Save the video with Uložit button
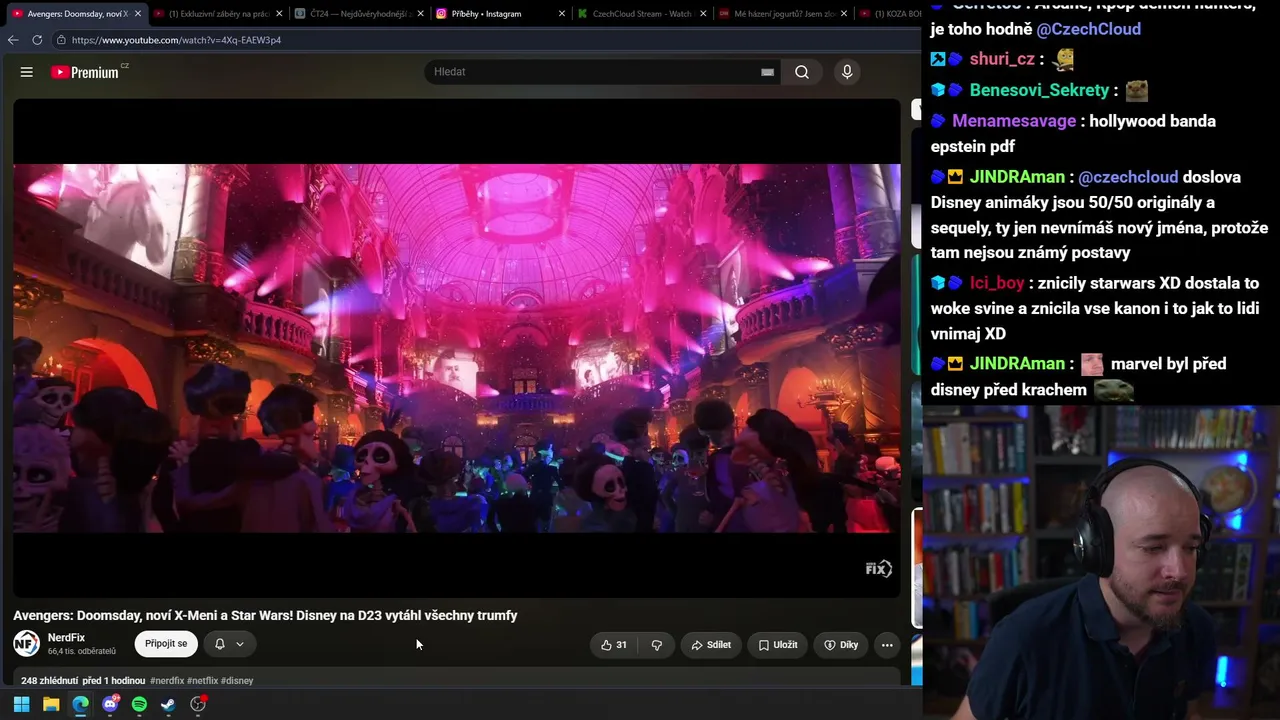Viewport: 1280px width, 720px height. tap(778, 645)
